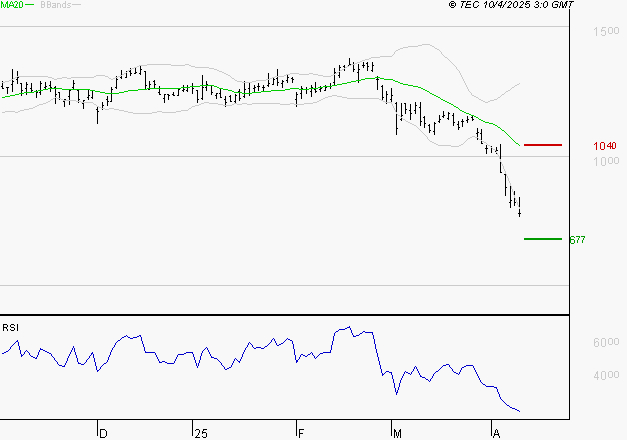This screenshot has width=627, height=440.
Task: Select the red resistance line marker
Action: pyautogui.click(x=543, y=145)
